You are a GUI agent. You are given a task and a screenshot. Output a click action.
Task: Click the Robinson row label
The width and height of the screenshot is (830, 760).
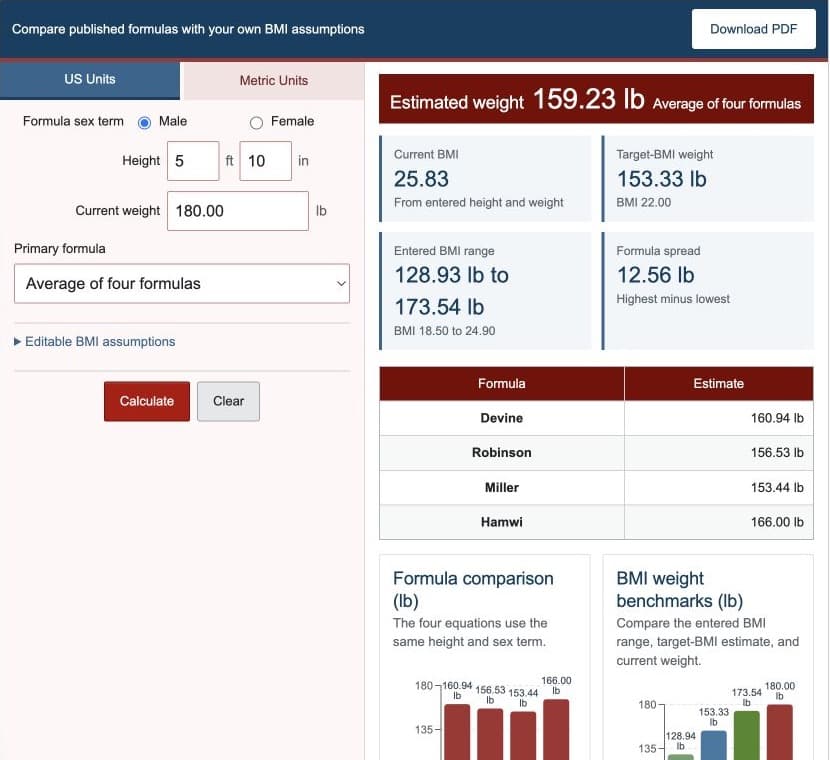point(502,453)
